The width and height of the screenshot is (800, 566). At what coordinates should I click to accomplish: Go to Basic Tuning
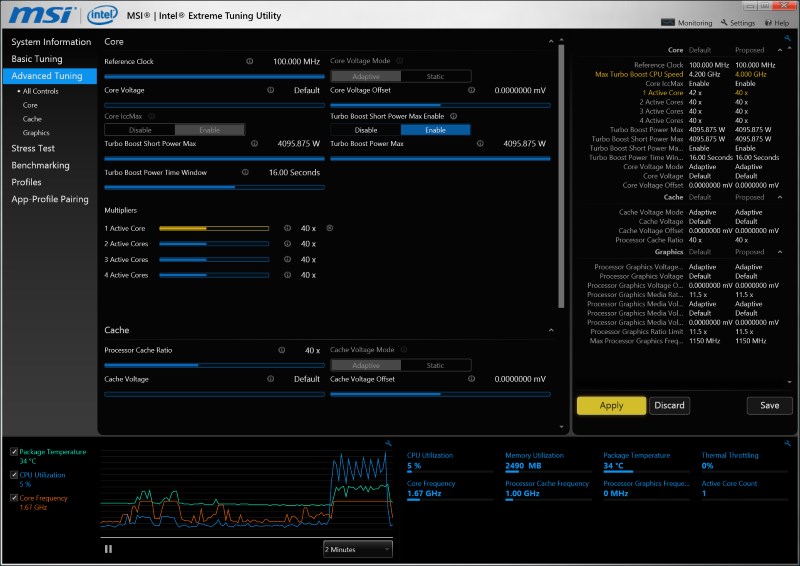click(x=37, y=59)
